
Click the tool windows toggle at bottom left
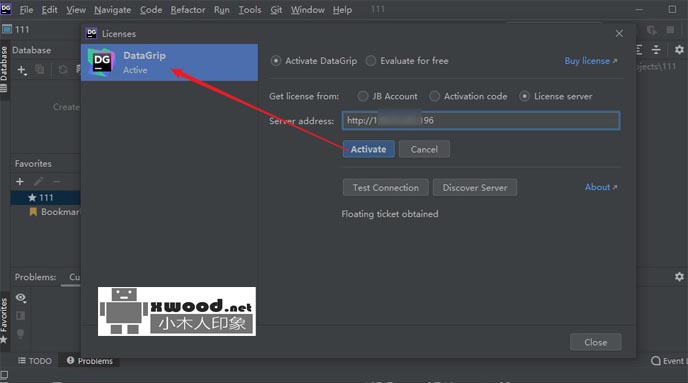click(4, 375)
